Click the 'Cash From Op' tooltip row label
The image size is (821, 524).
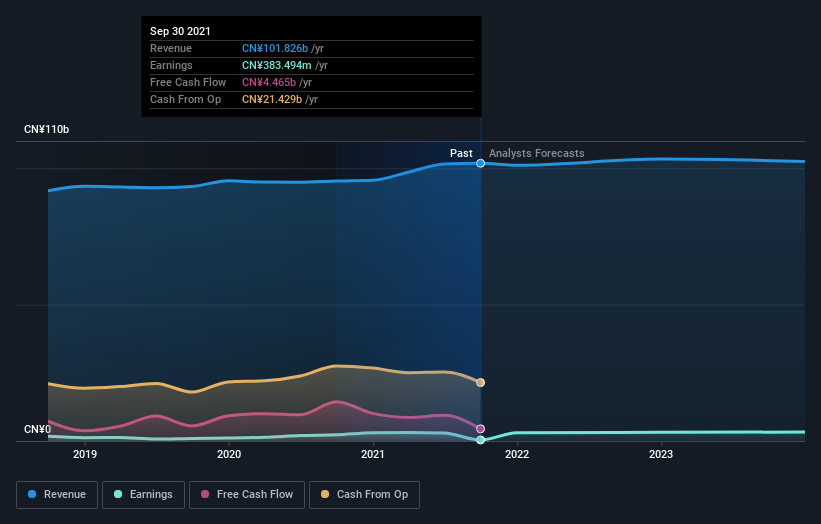(185, 99)
